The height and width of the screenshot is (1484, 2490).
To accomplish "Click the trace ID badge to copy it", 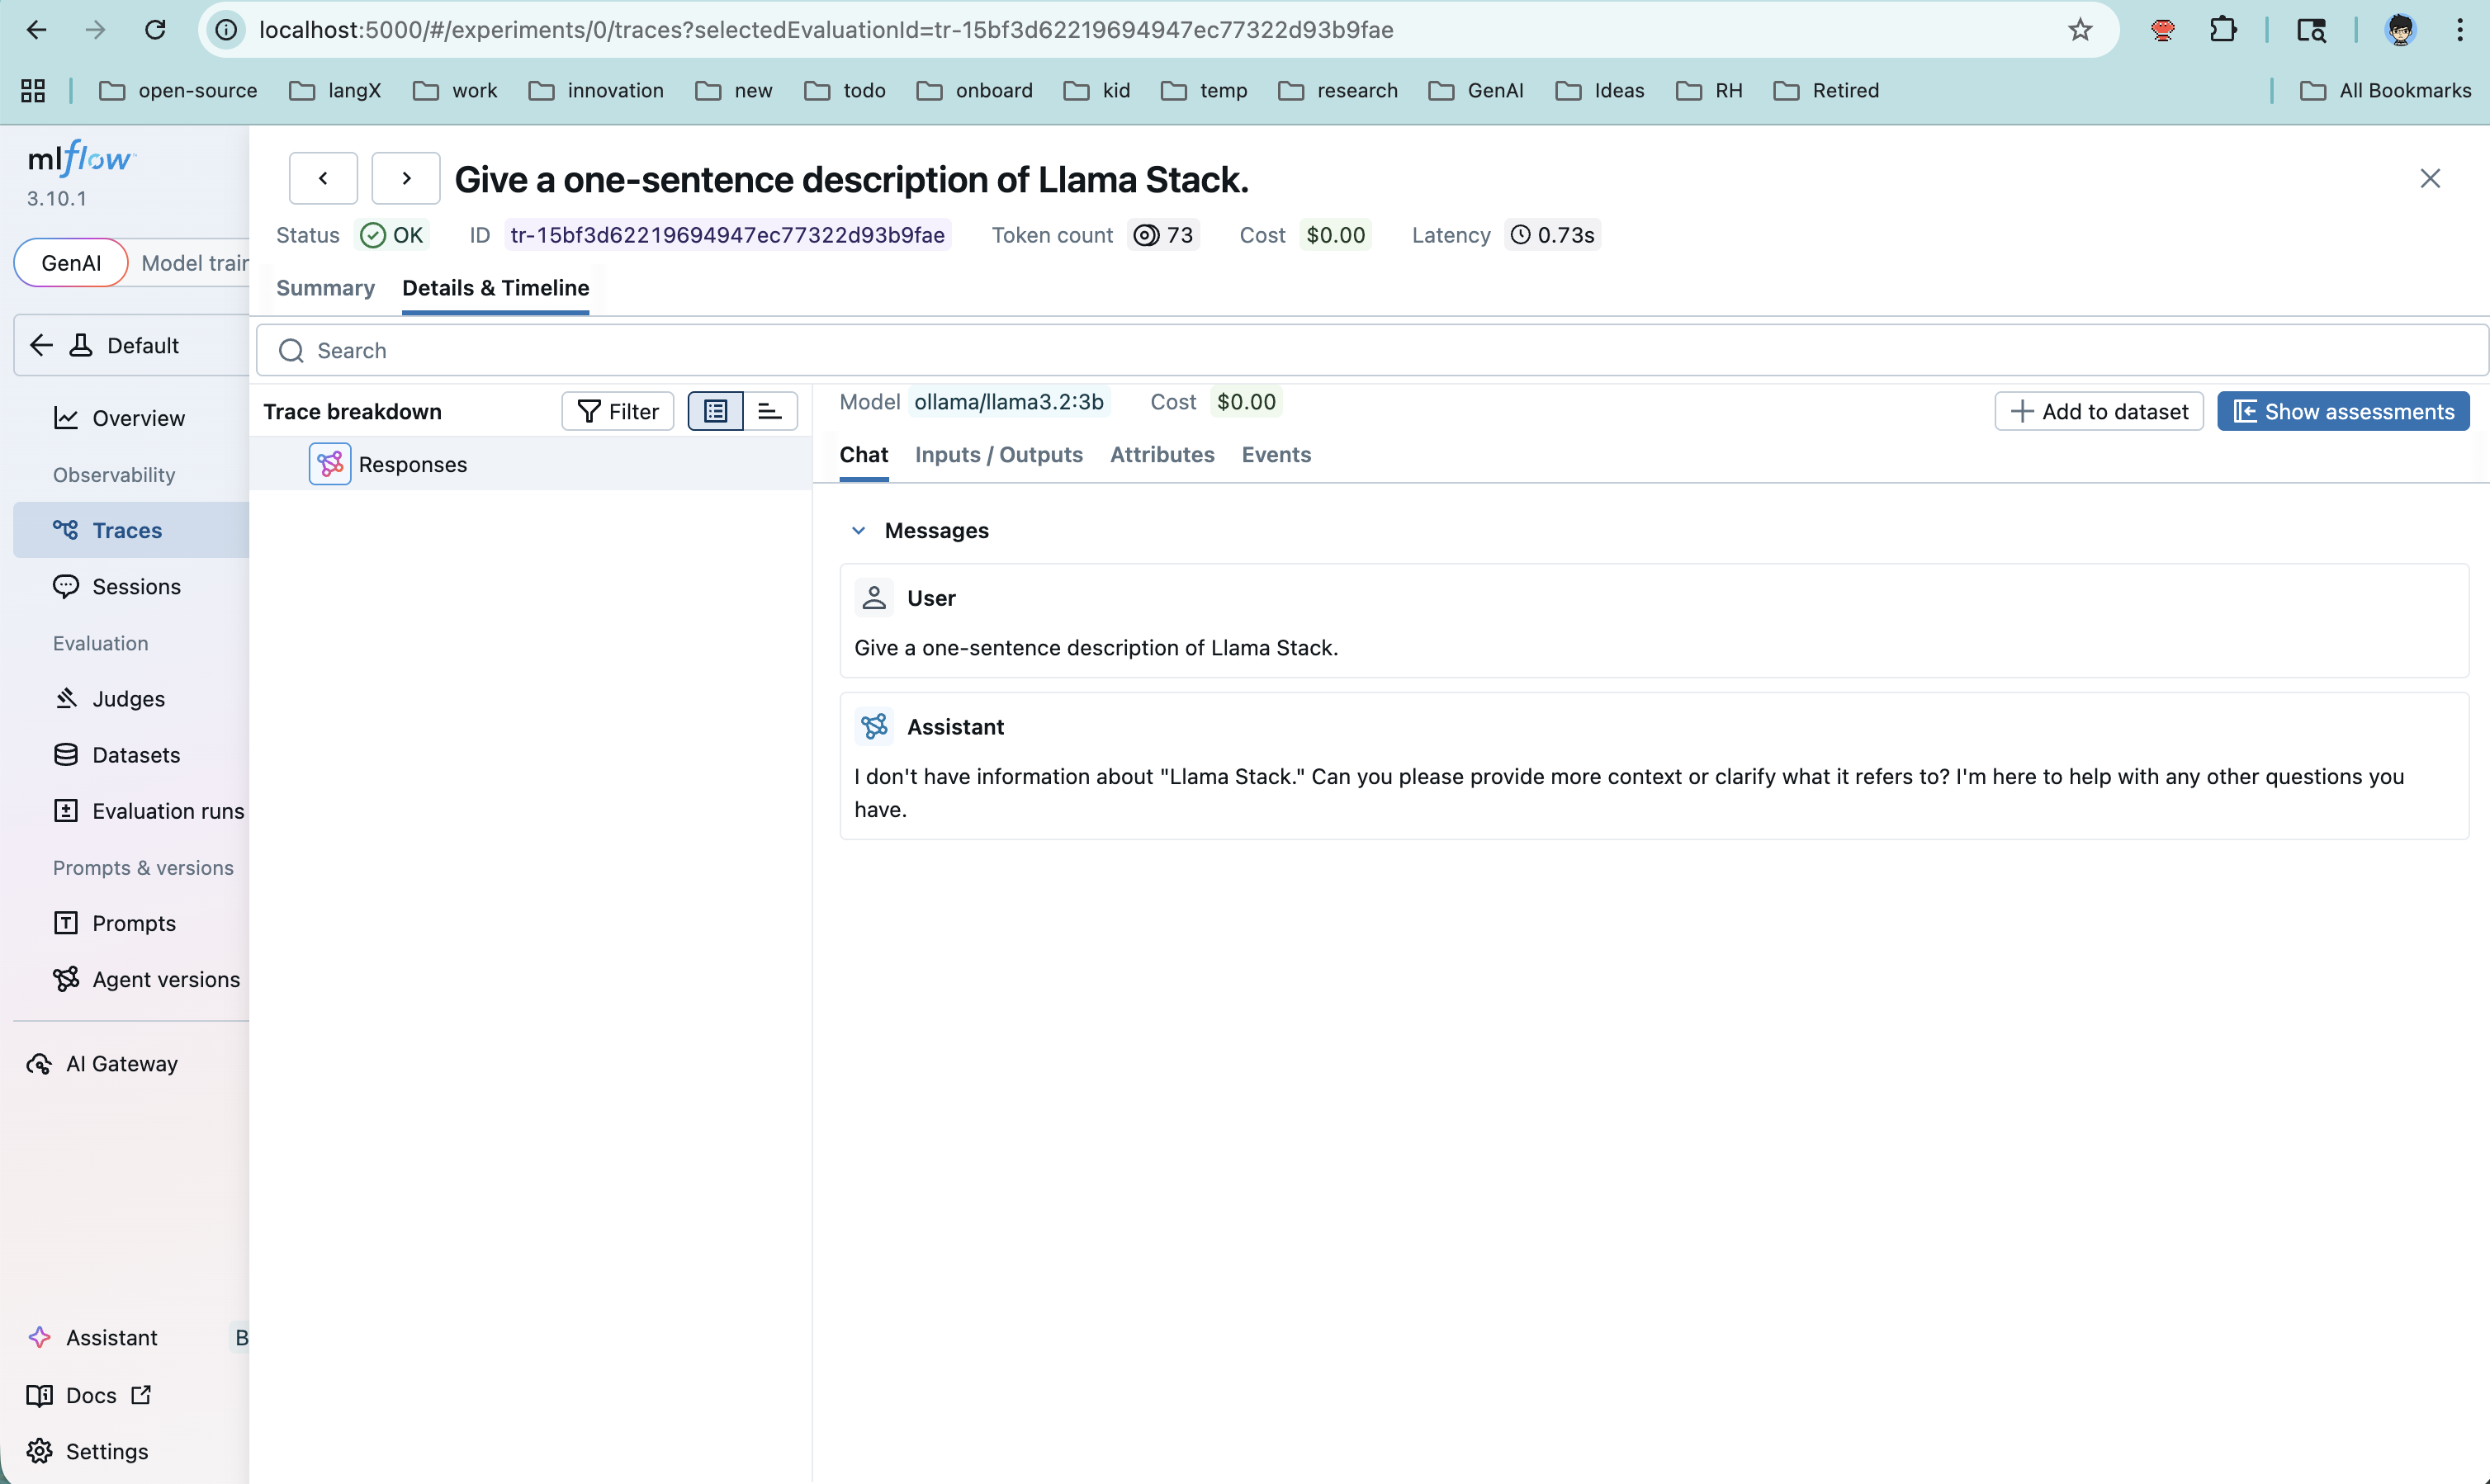I will 729,235.
